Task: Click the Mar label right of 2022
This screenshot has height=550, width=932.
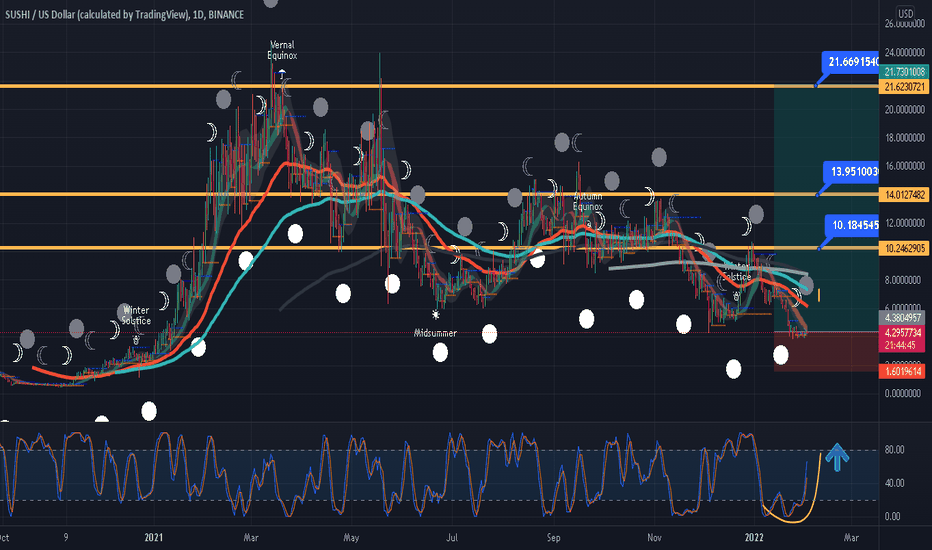Action: point(851,538)
